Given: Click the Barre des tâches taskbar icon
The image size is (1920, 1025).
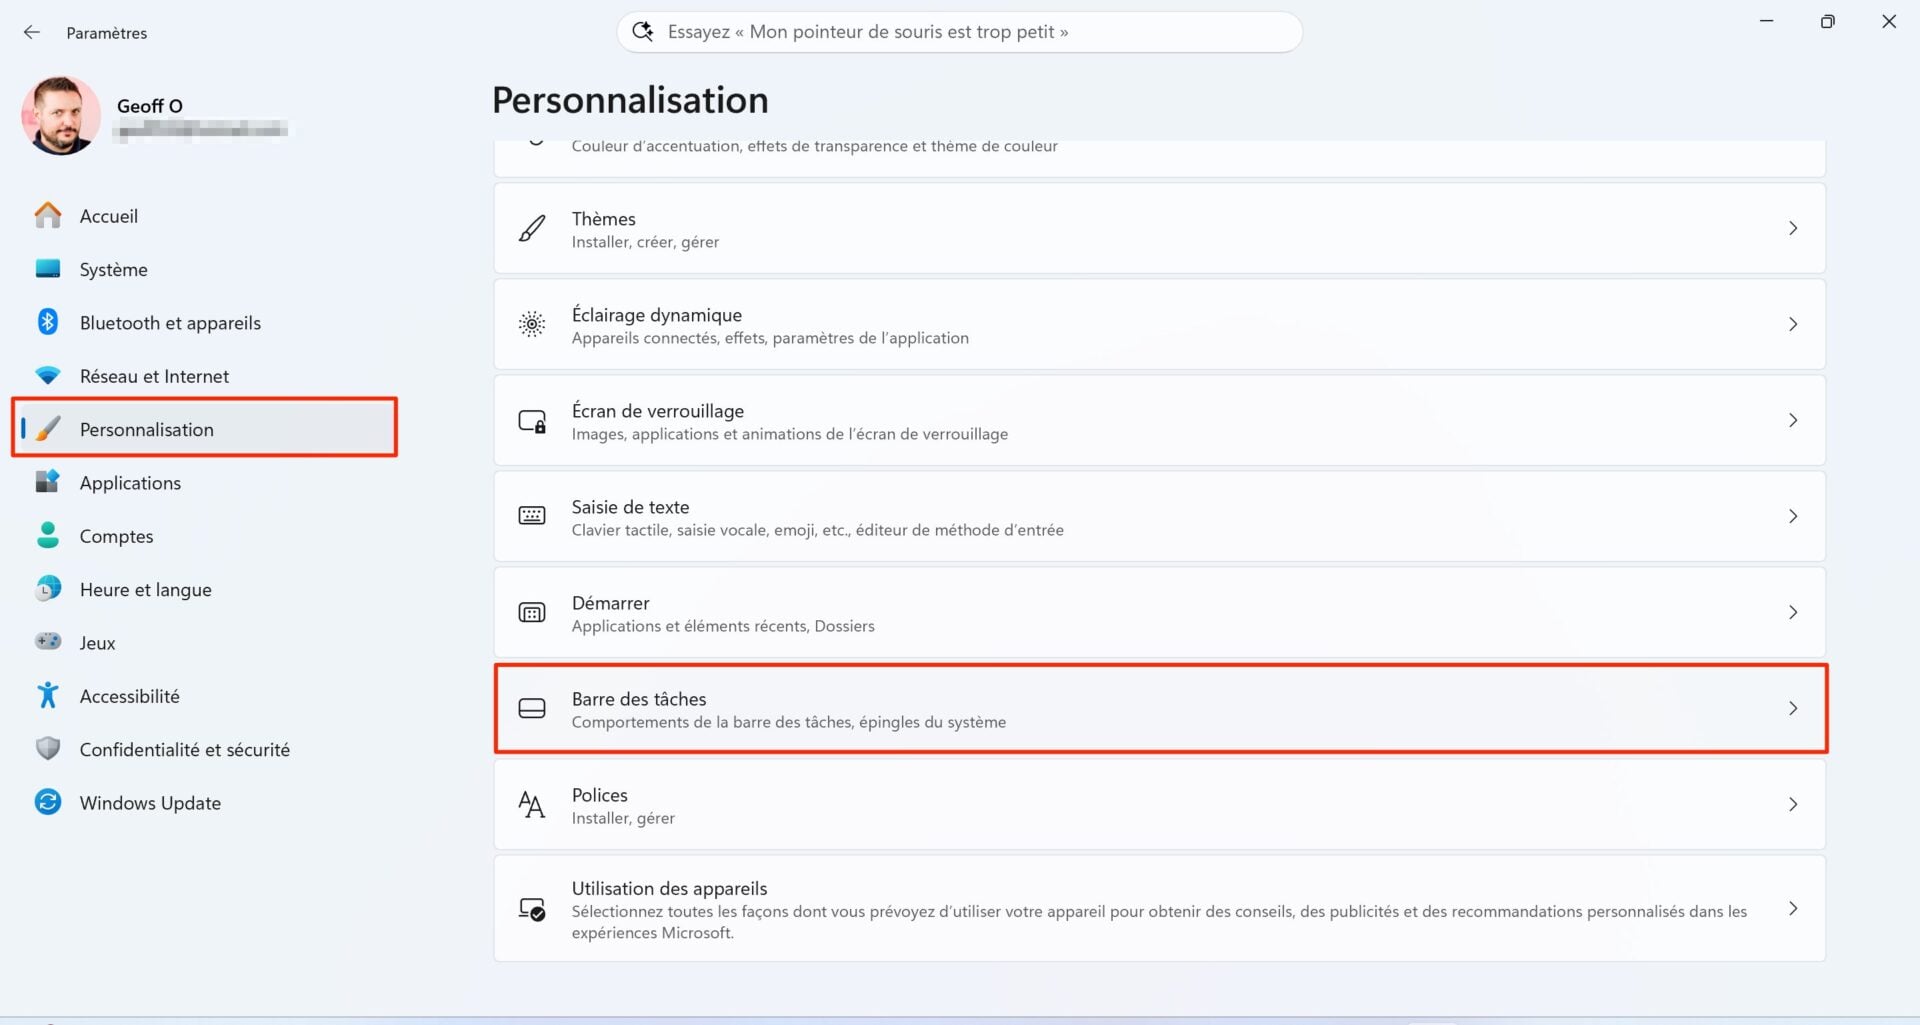Looking at the screenshot, I should pyautogui.click(x=532, y=709).
